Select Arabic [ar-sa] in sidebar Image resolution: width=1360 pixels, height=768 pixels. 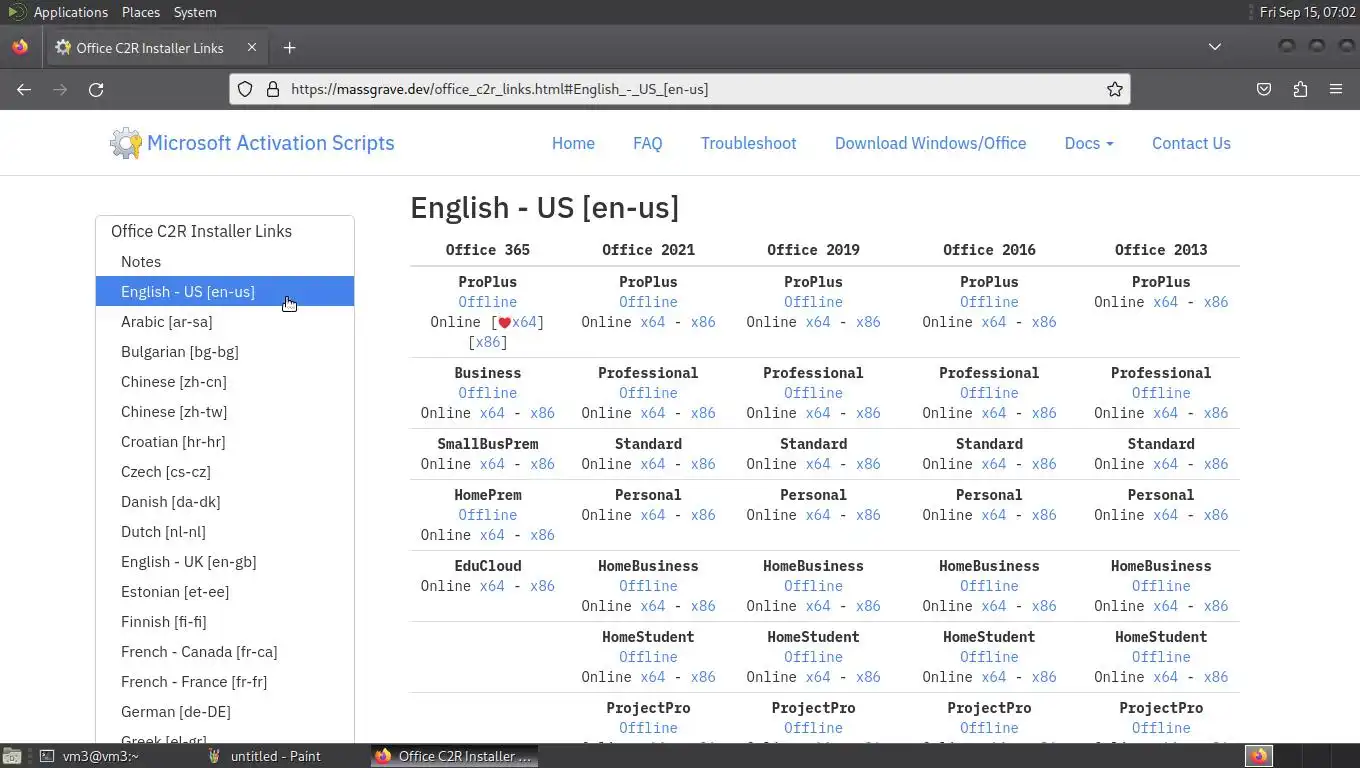point(225,321)
